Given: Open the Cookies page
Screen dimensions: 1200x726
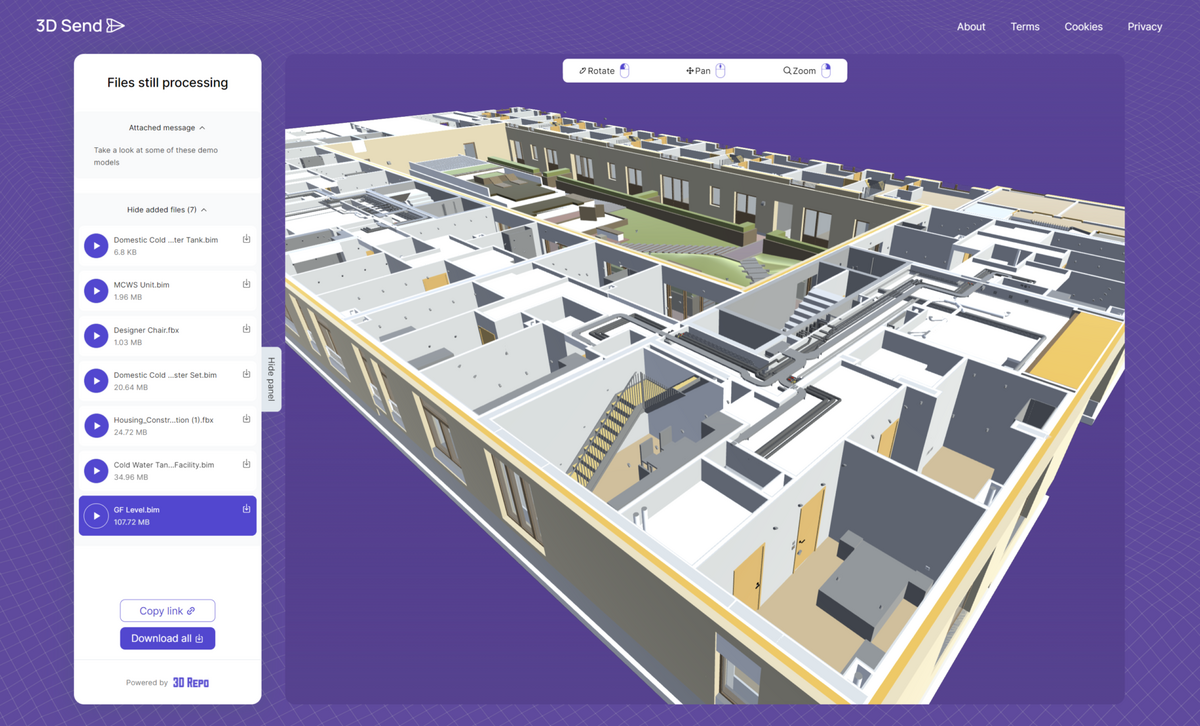Looking at the screenshot, I should 1083,27.
